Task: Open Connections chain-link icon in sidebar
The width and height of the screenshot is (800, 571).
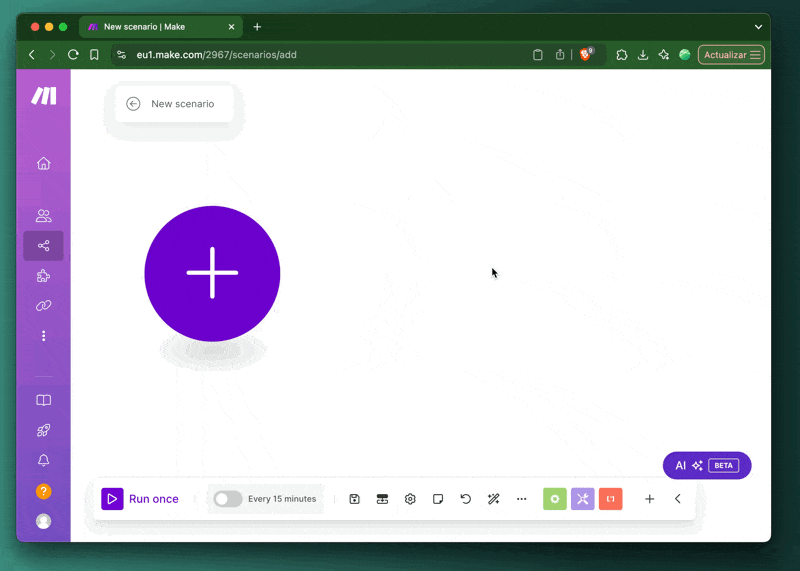Action: (43, 306)
